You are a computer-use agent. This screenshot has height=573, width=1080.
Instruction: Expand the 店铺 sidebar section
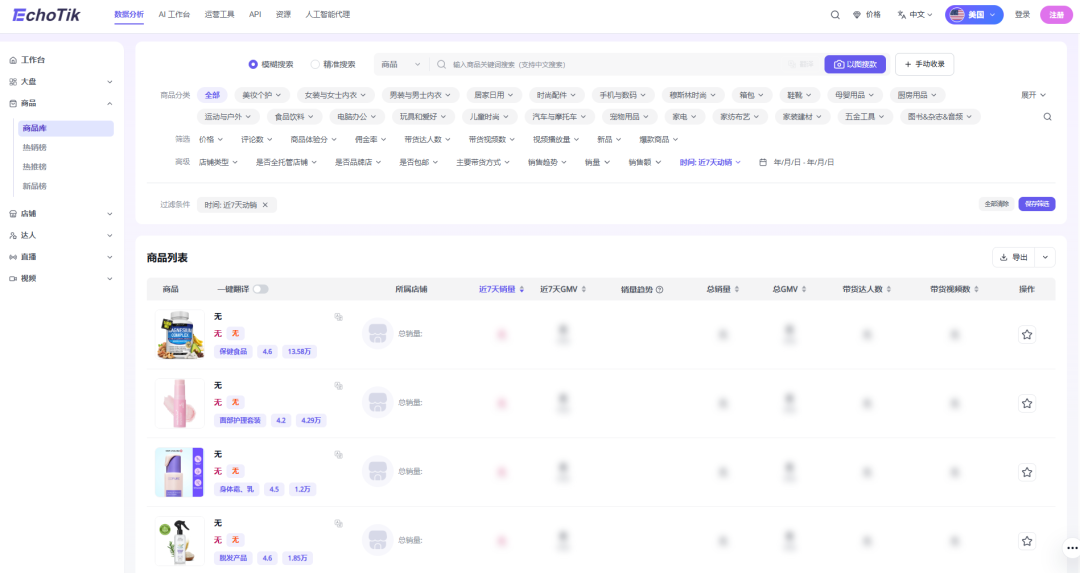coord(61,213)
